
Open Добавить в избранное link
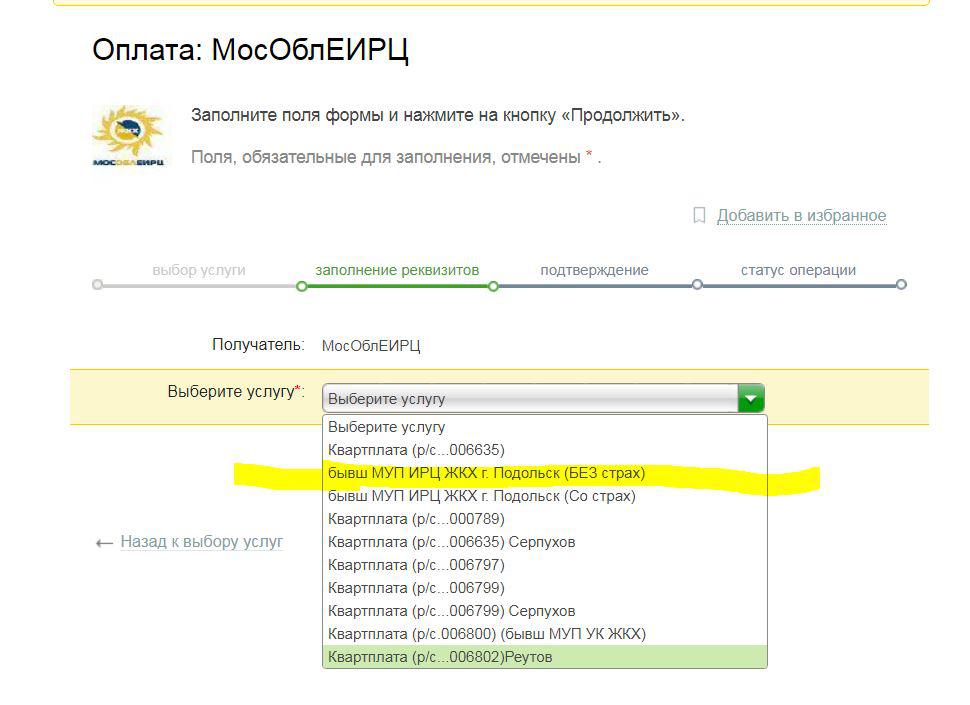click(801, 215)
